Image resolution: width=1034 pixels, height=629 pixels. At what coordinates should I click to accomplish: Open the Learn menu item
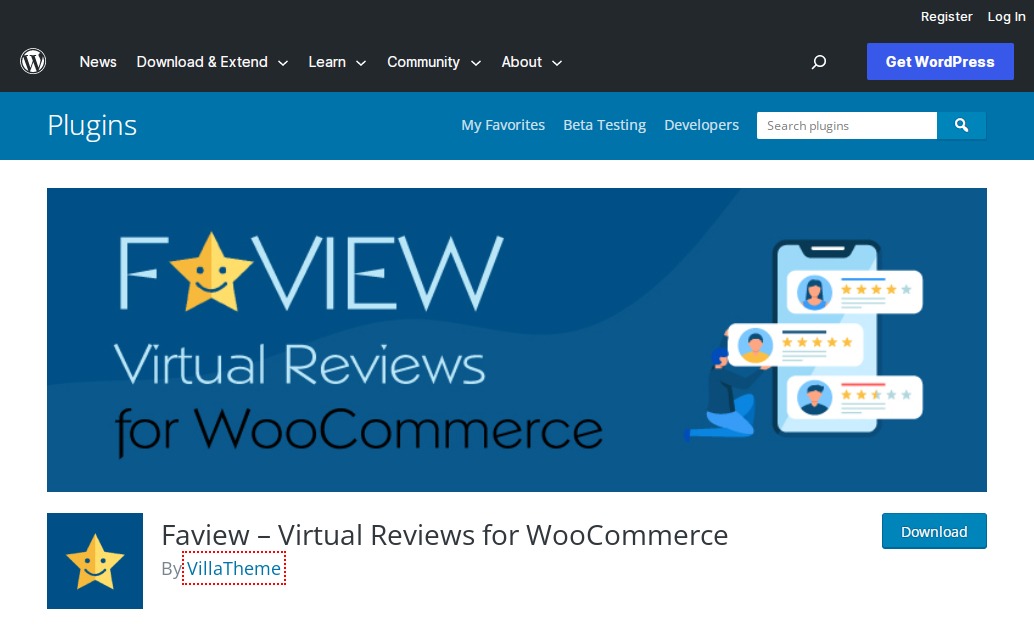(327, 62)
